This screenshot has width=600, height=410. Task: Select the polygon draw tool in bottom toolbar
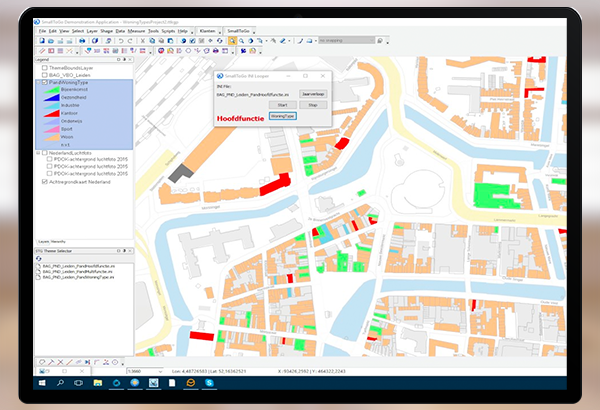(x=42, y=362)
